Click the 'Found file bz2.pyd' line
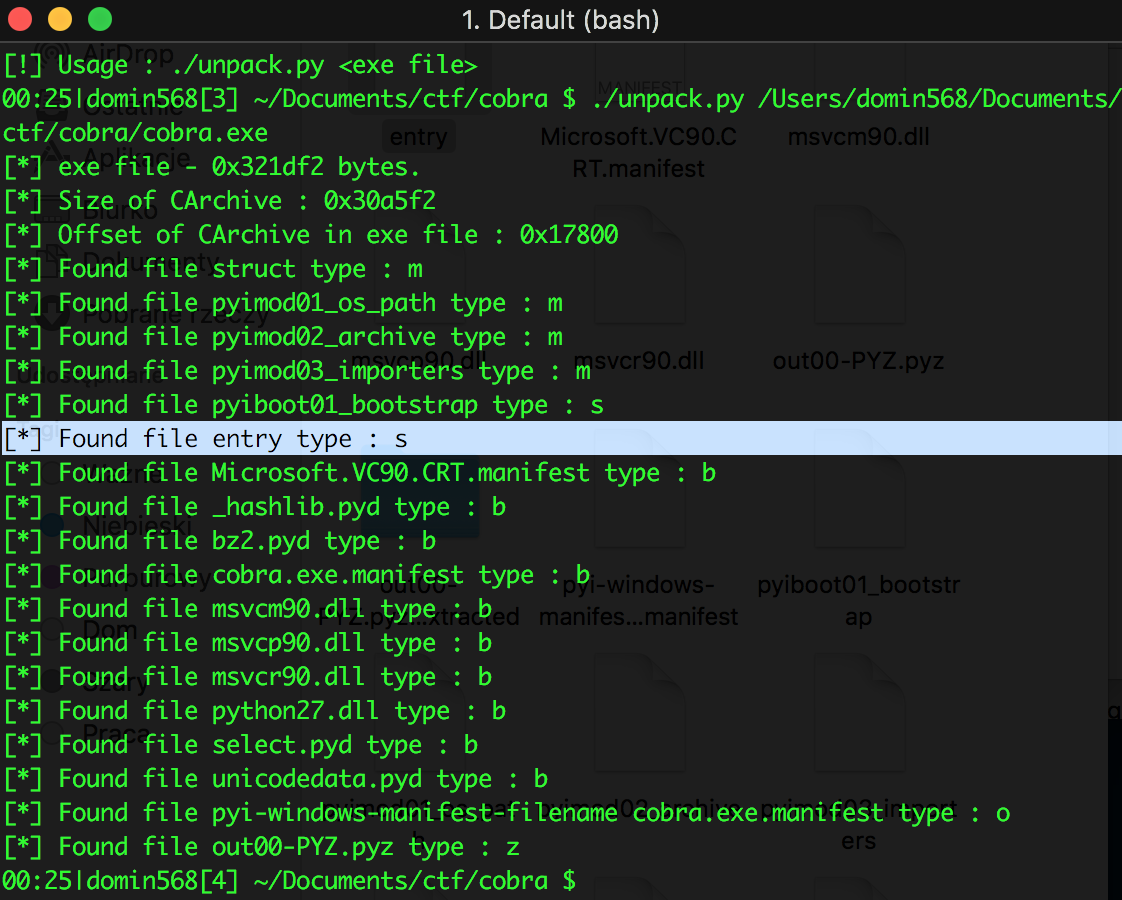 pyautogui.click(x=220, y=541)
